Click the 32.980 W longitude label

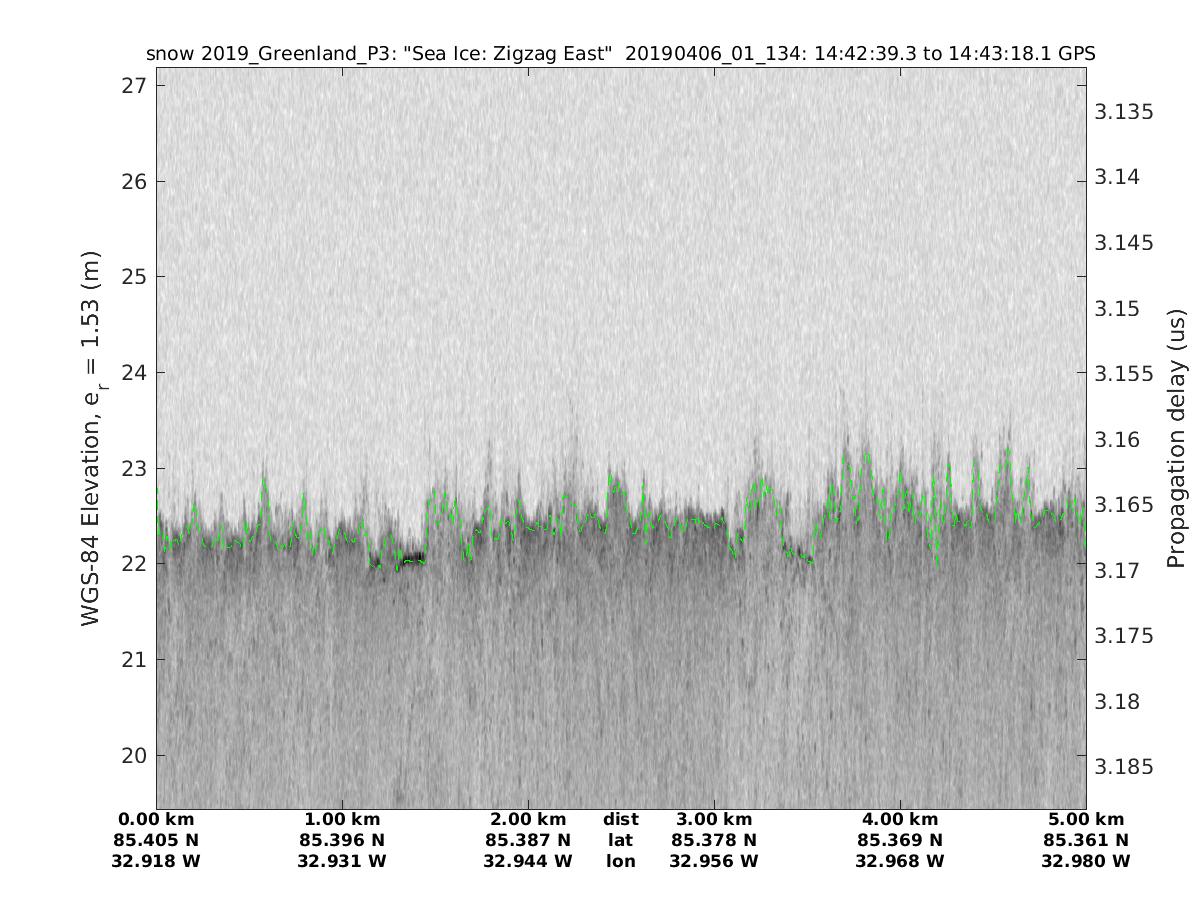[x=1085, y=861]
